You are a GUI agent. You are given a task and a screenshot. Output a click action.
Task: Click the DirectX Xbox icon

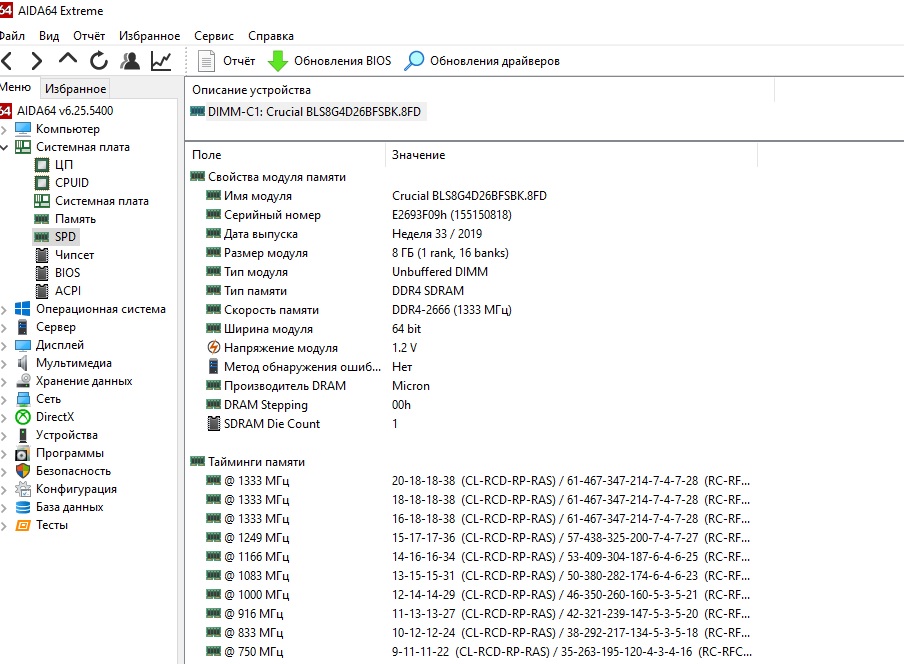click(x=22, y=417)
